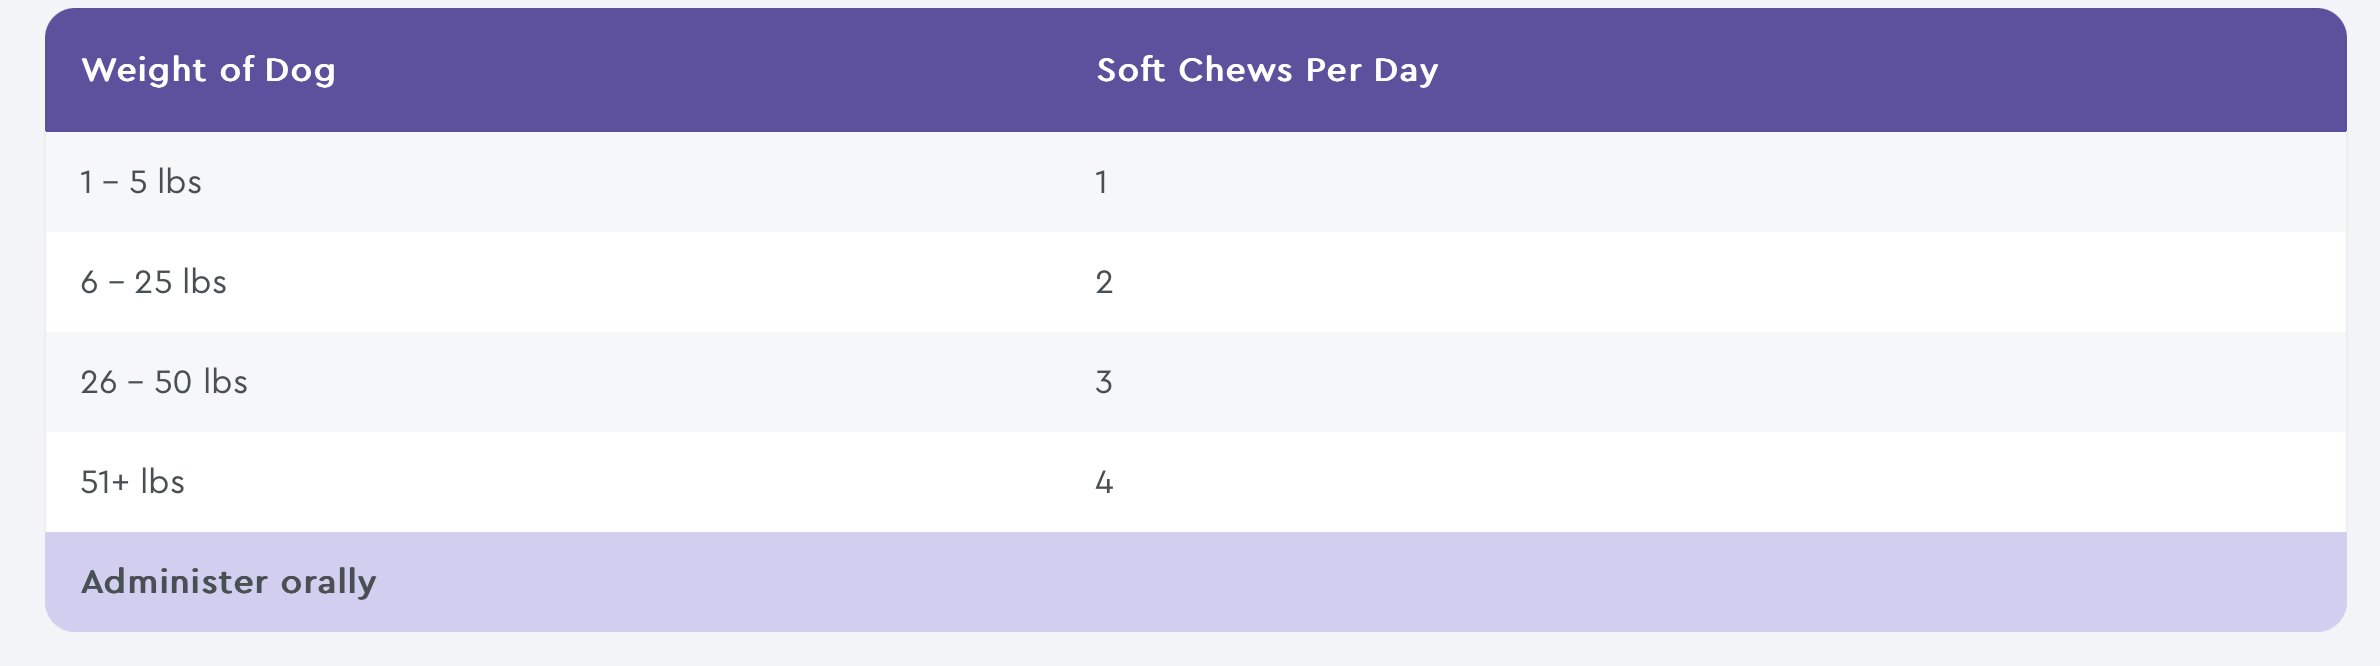This screenshot has width=2380, height=666.
Task: Click the "Soft Chews Per Day" column header
Action: click(x=1267, y=70)
